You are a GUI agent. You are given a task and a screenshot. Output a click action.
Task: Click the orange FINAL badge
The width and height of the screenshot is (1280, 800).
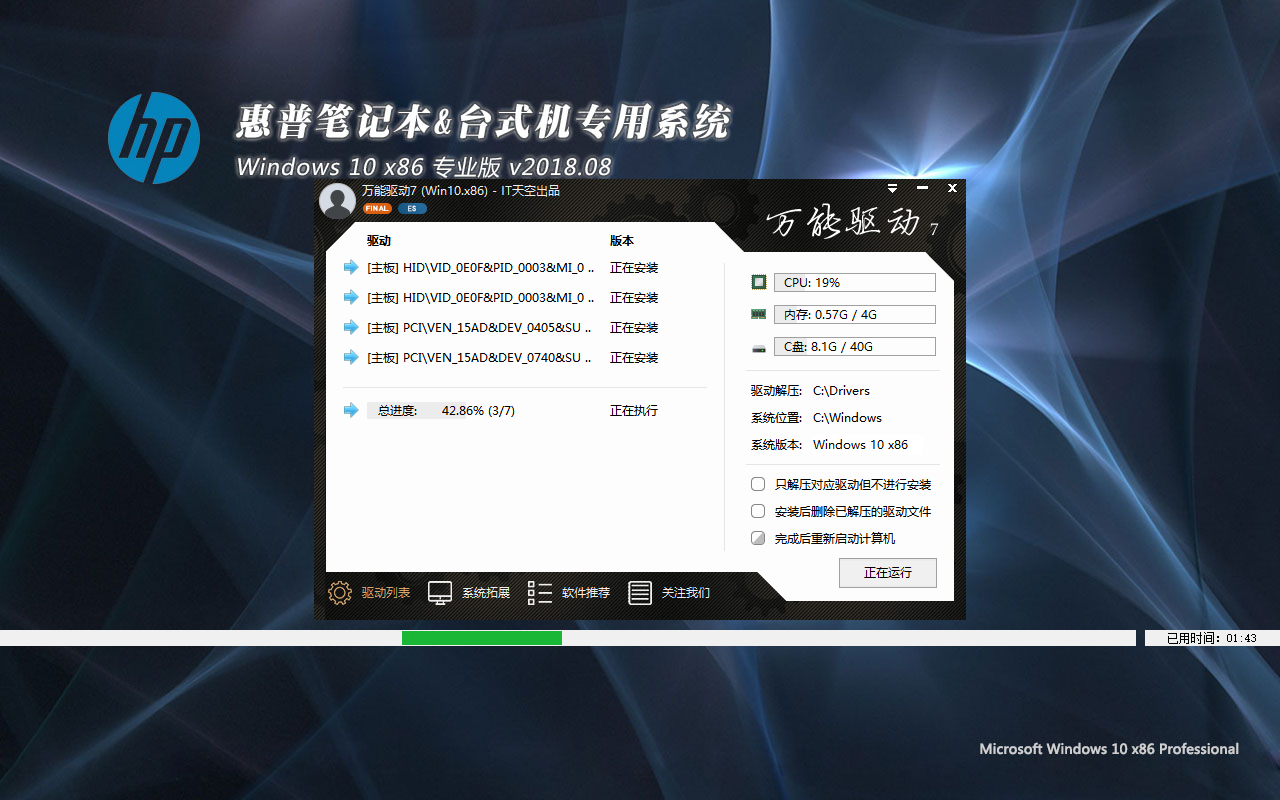click(377, 209)
